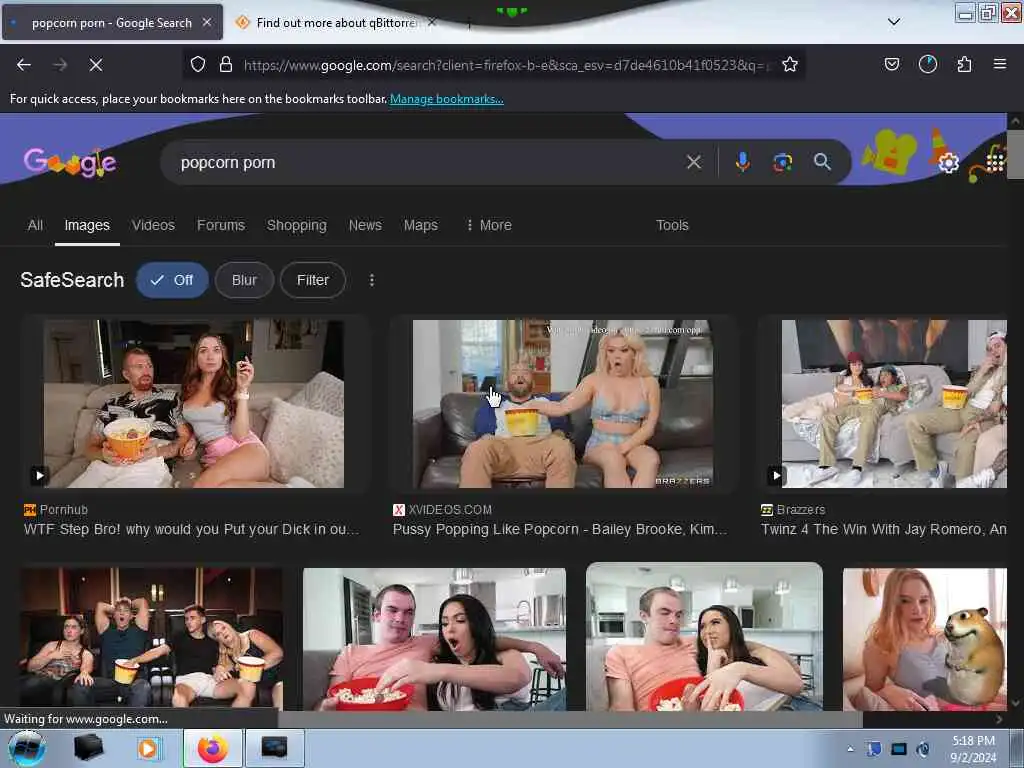The image size is (1024, 768).
Task: Set SafeSearch to Off
Action: 172,280
